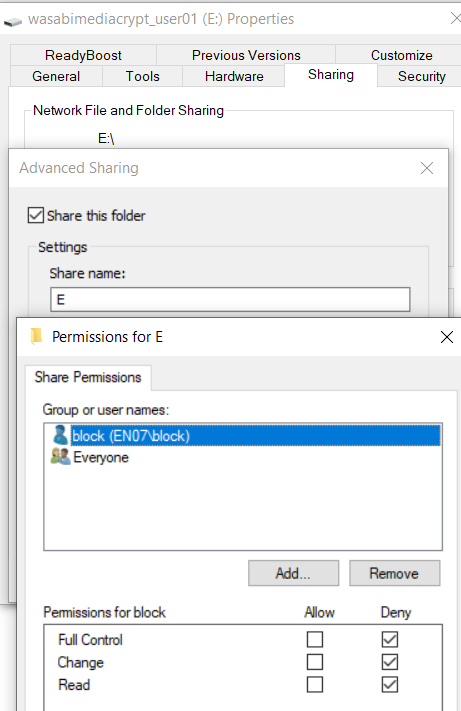The height and width of the screenshot is (711, 461).
Task: Click the Remove button
Action: [394, 573]
